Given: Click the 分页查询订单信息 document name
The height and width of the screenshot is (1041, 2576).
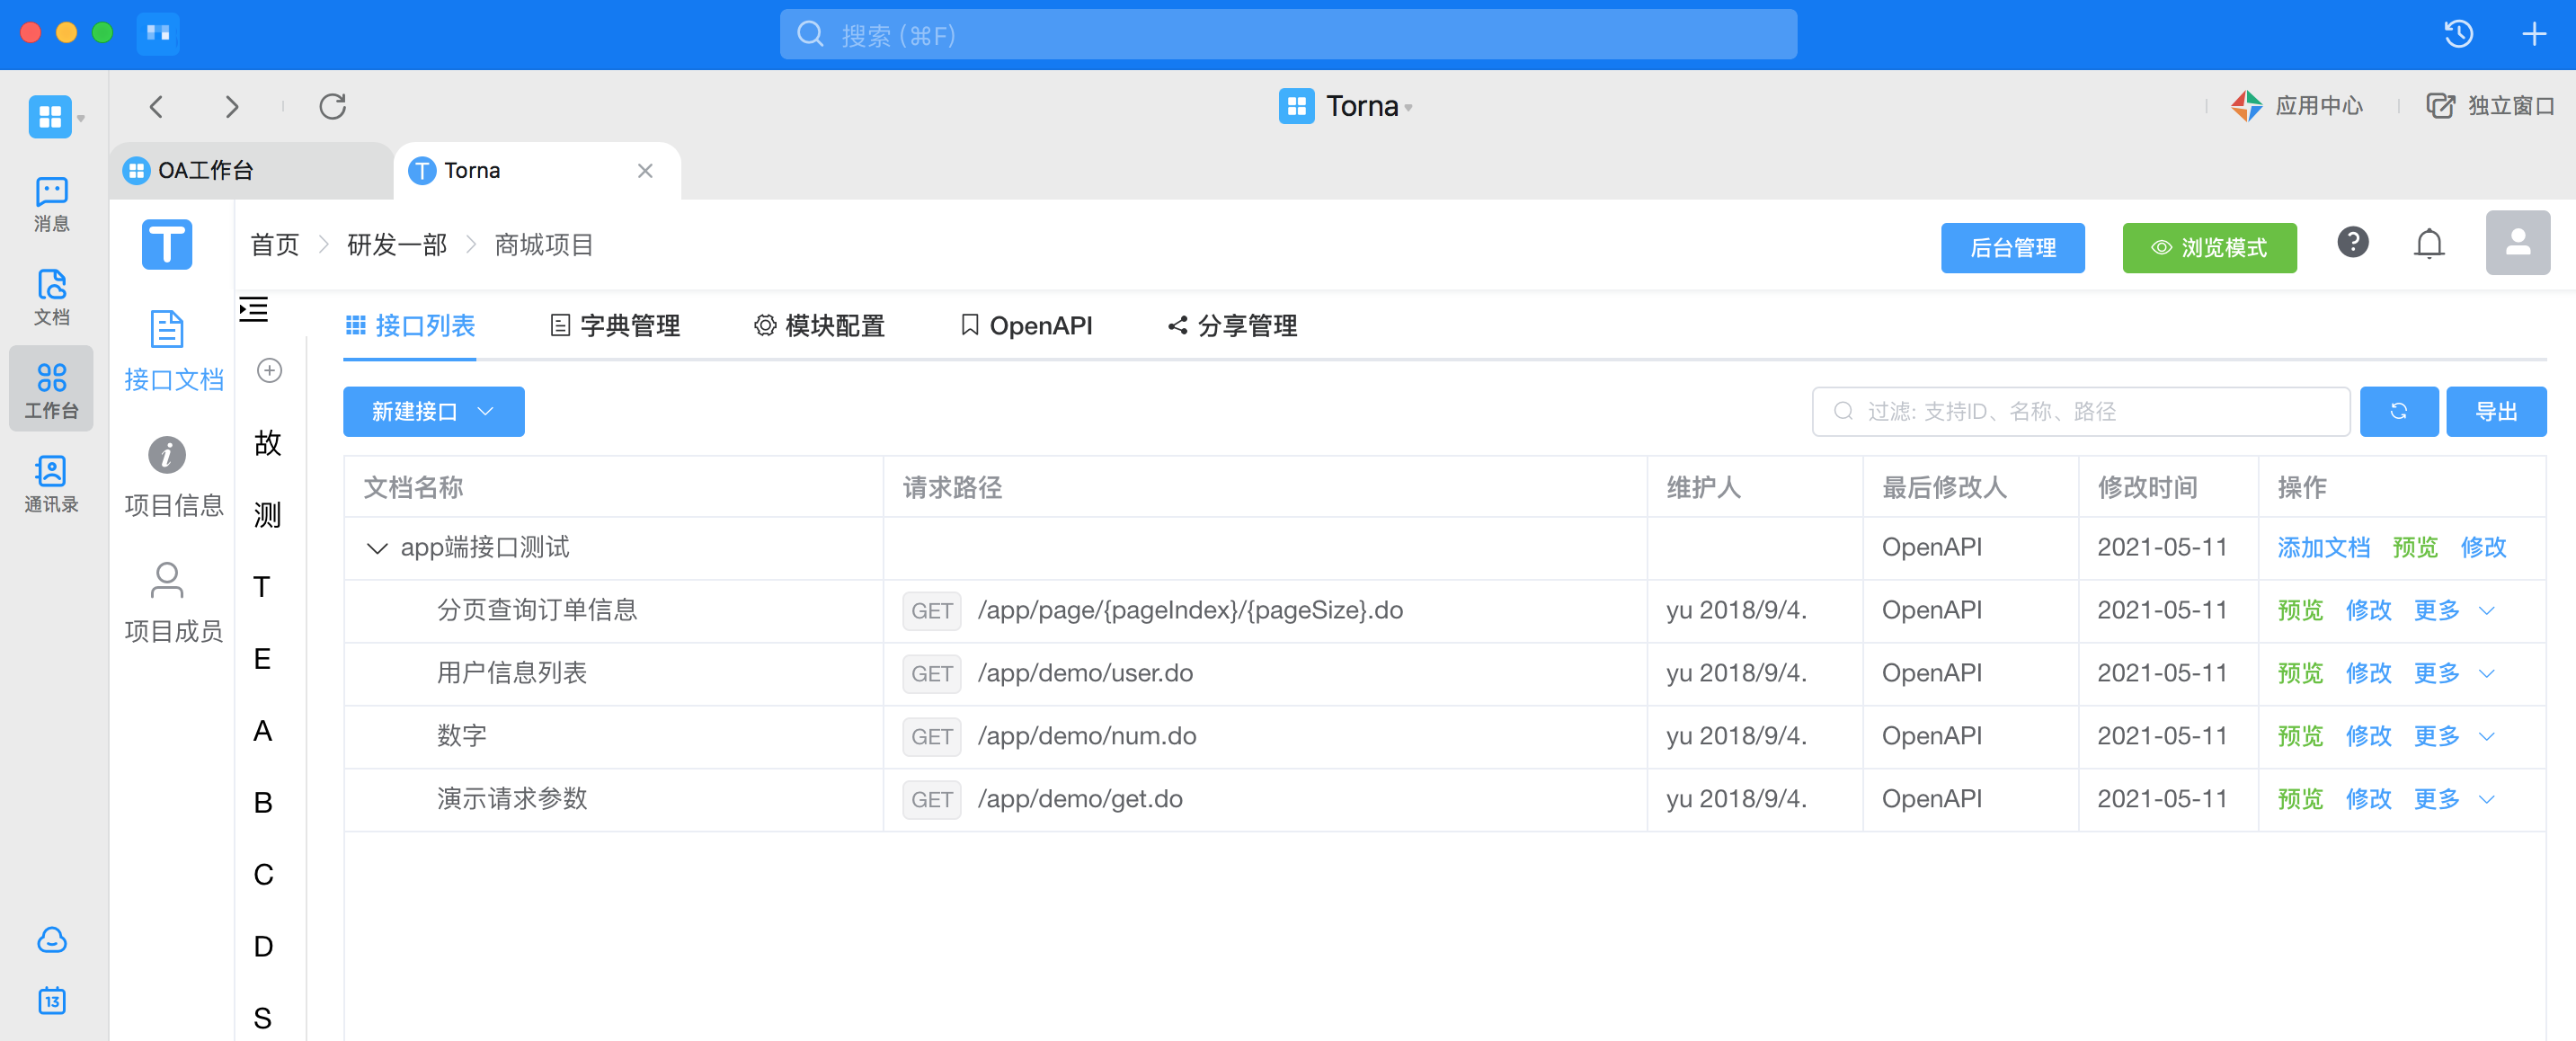Looking at the screenshot, I should (537, 610).
